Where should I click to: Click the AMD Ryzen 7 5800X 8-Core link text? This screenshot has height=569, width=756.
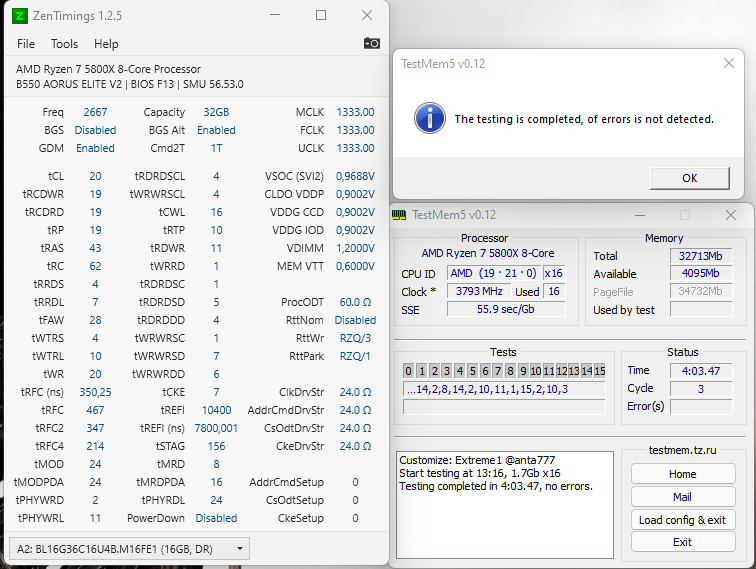487,253
